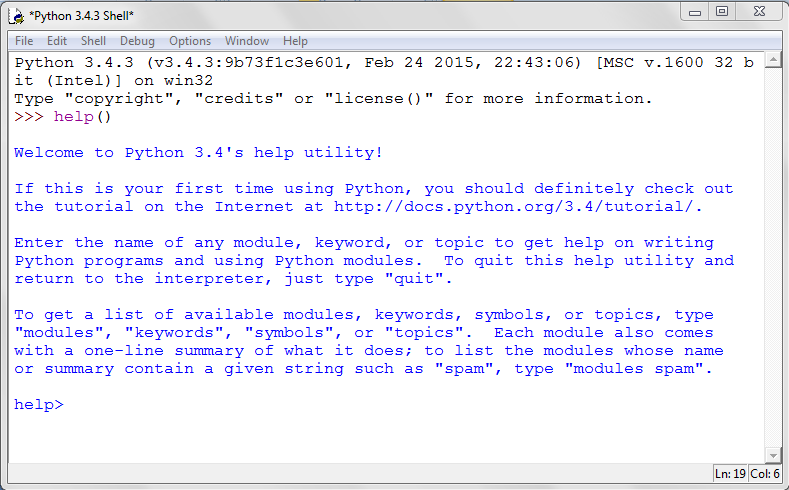
Task: Click the 'or summary contain a given string' line
Action: (363, 369)
